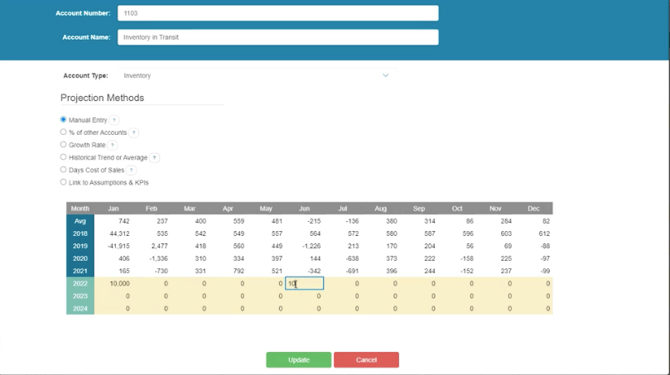Click the green Update button
Viewport: 670px width, 375px height.
coord(299,360)
